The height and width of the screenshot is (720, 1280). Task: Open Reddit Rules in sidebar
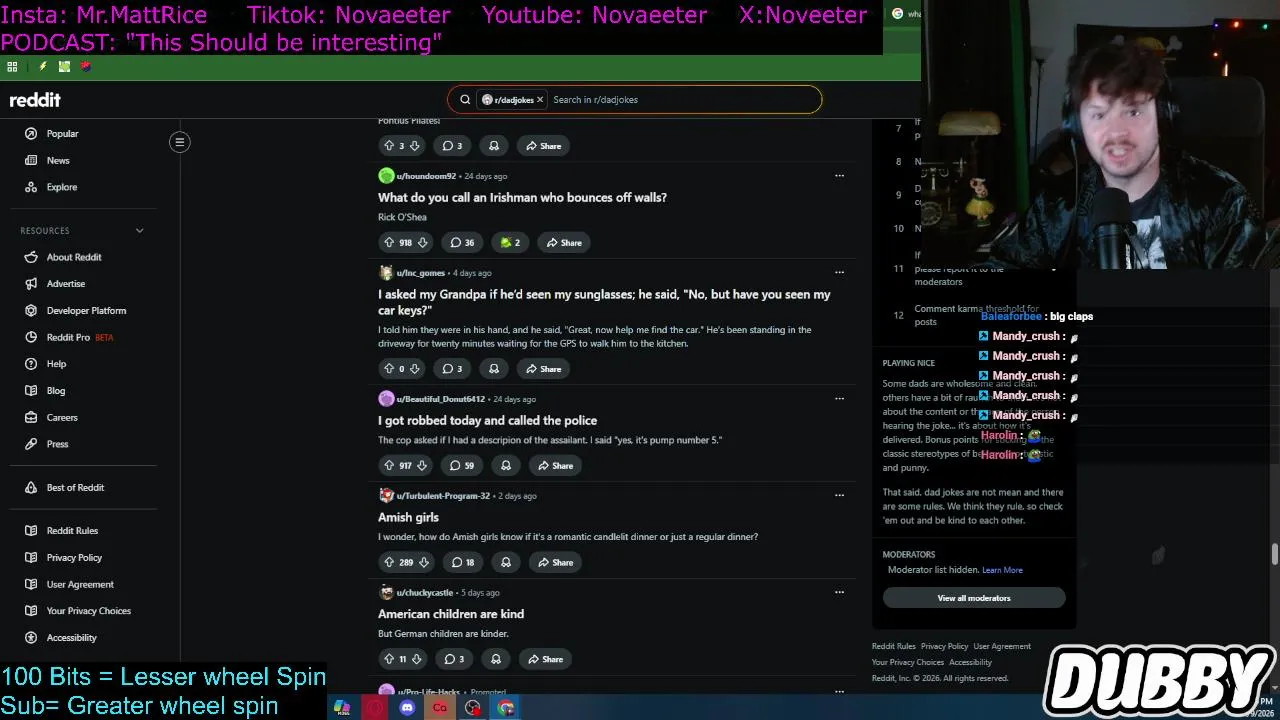click(x=72, y=531)
